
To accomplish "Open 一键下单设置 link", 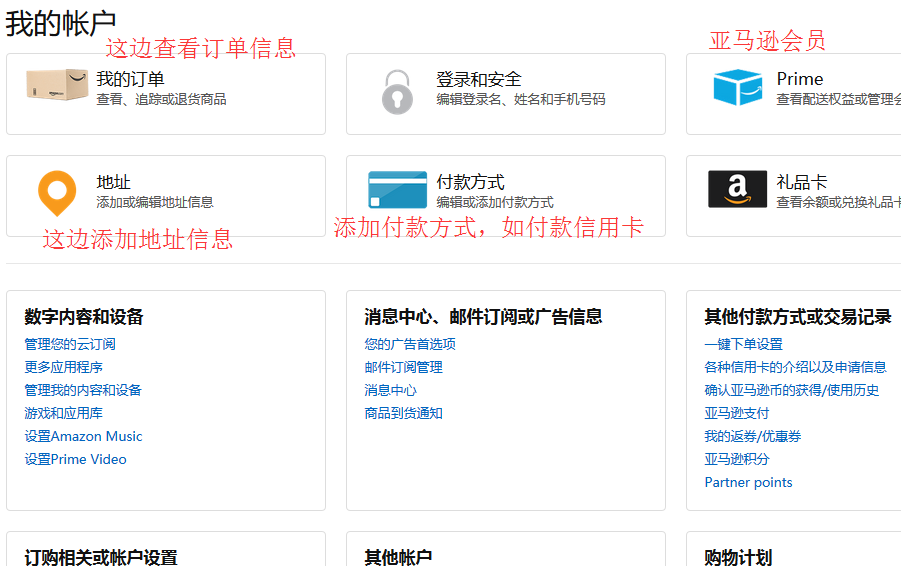I will click(x=744, y=344).
